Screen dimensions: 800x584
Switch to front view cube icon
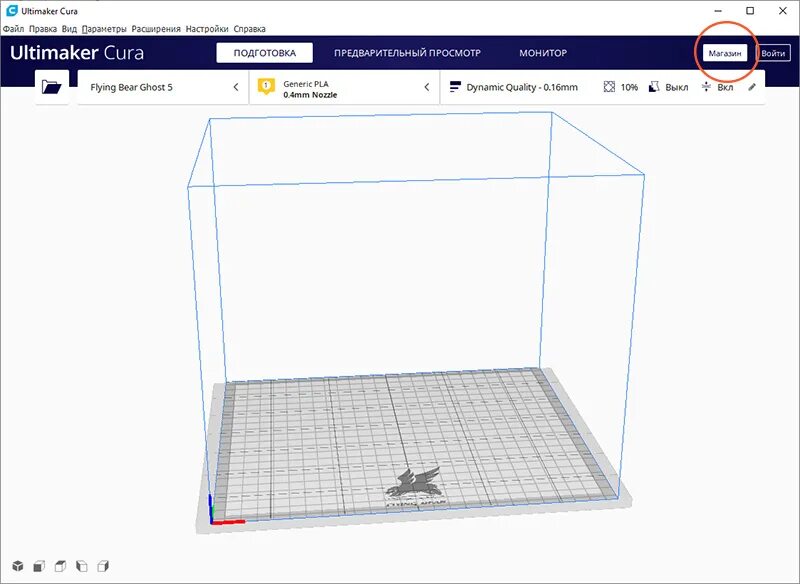click(x=39, y=566)
